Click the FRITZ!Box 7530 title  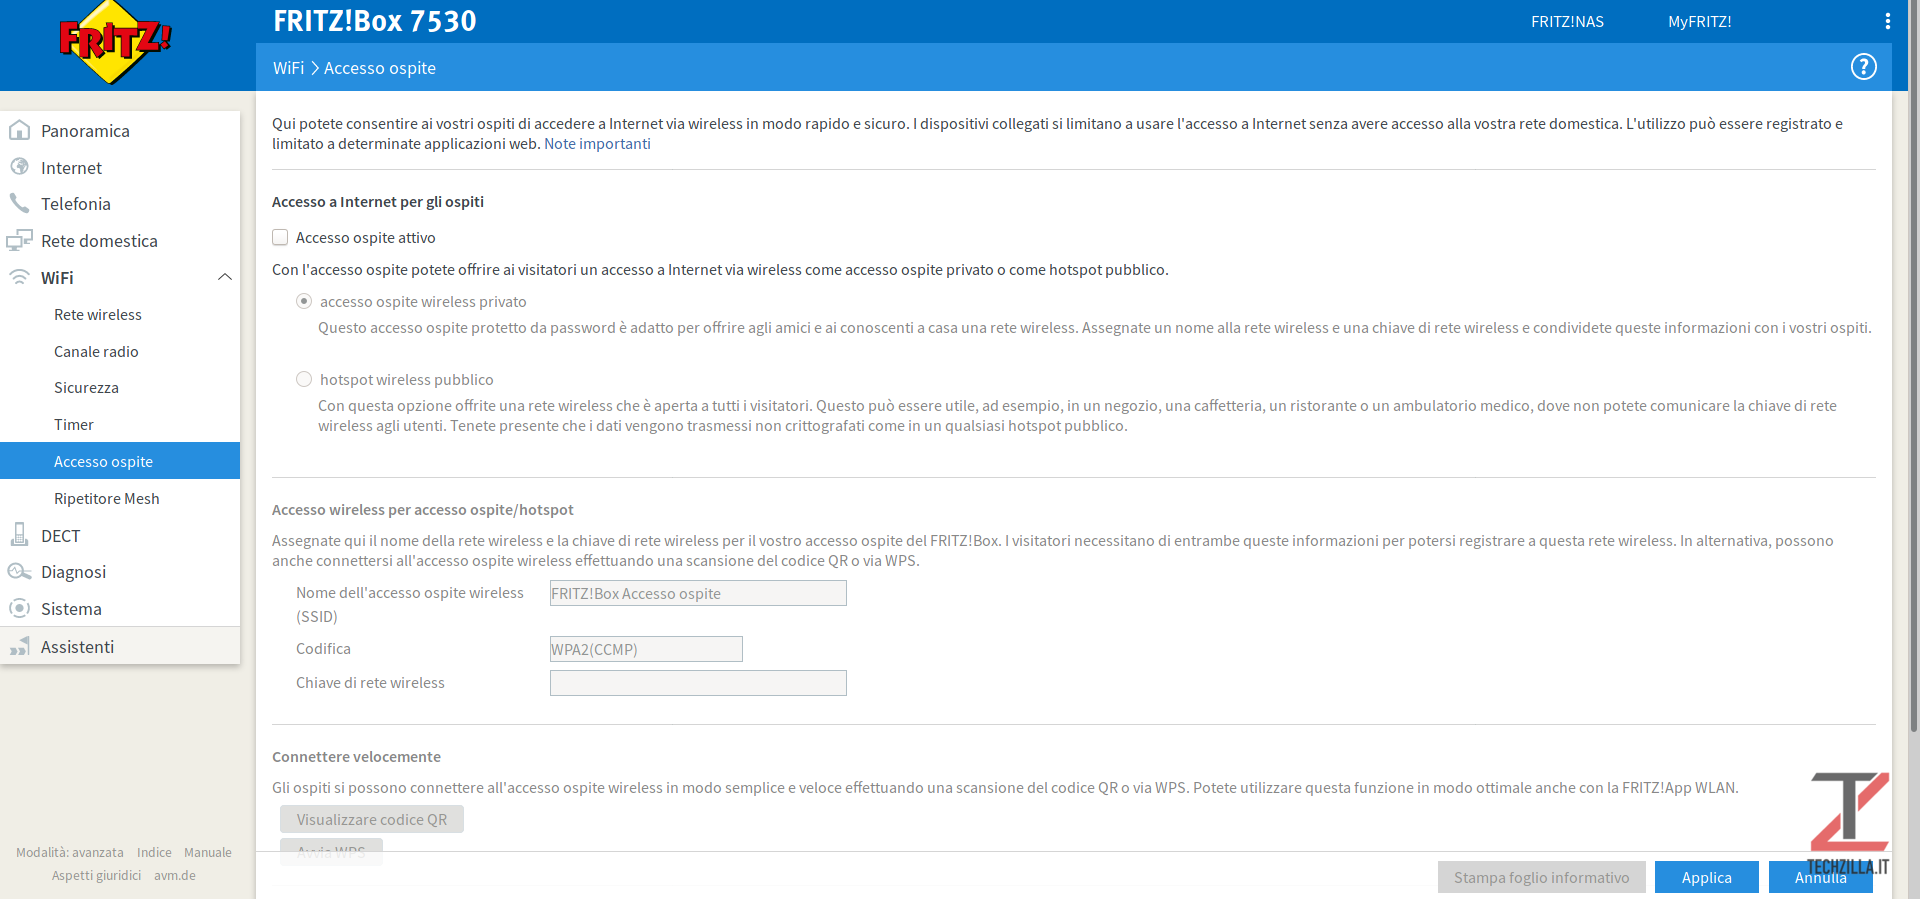point(375,21)
